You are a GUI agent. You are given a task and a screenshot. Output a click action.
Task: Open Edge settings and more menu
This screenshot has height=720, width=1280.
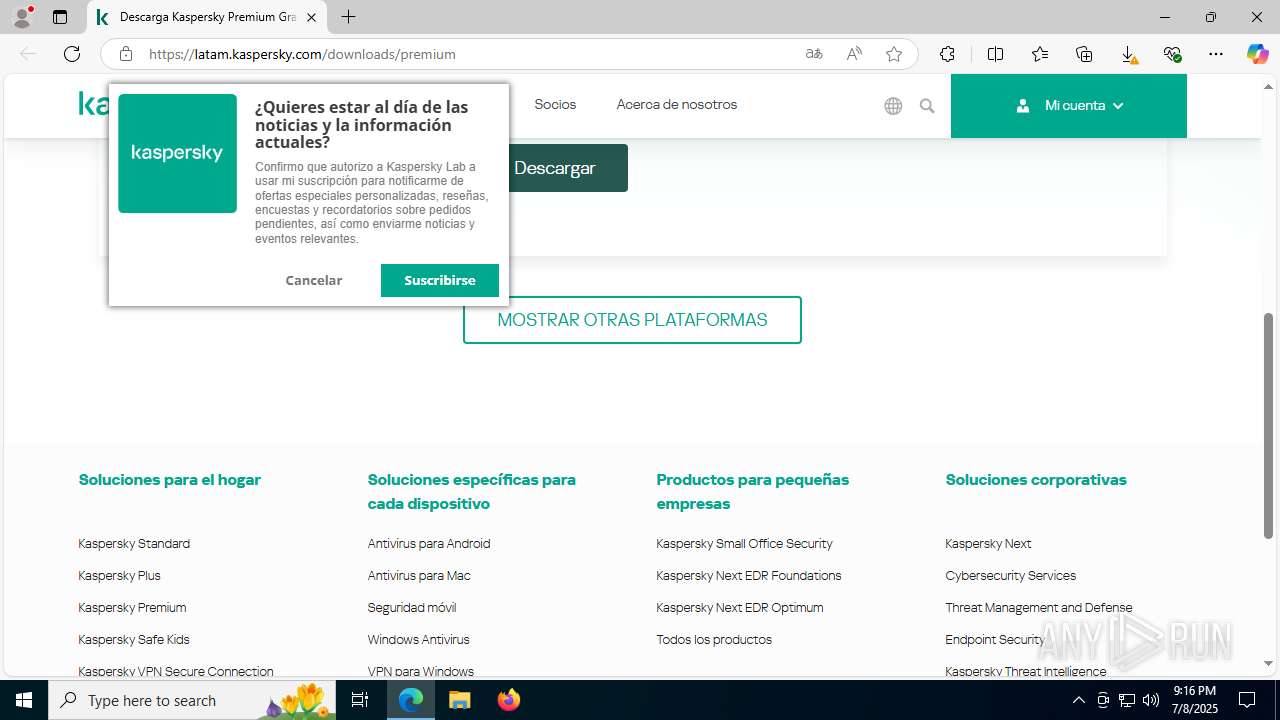(x=1216, y=54)
